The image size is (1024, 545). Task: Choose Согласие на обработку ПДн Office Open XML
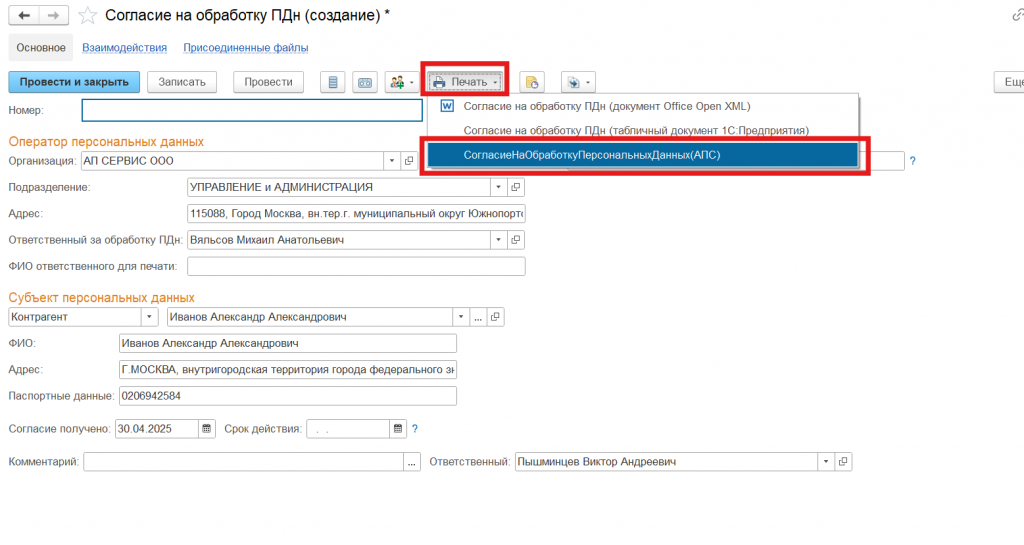coord(606,106)
